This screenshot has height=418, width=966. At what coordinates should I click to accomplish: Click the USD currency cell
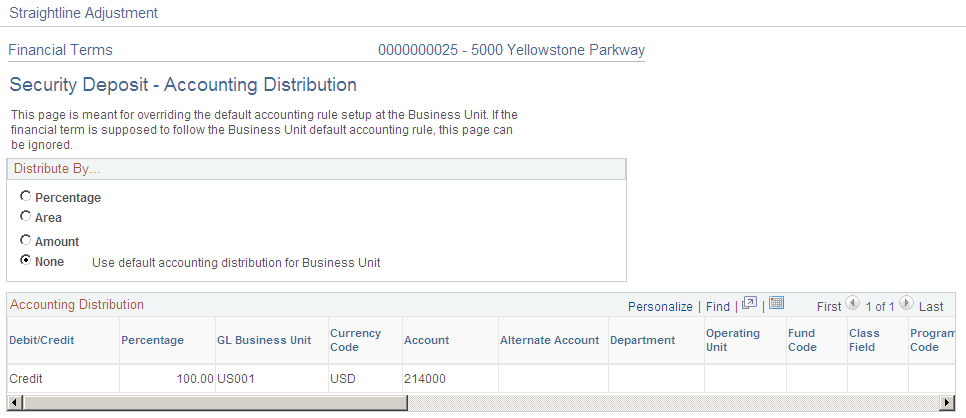coord(343,379)
